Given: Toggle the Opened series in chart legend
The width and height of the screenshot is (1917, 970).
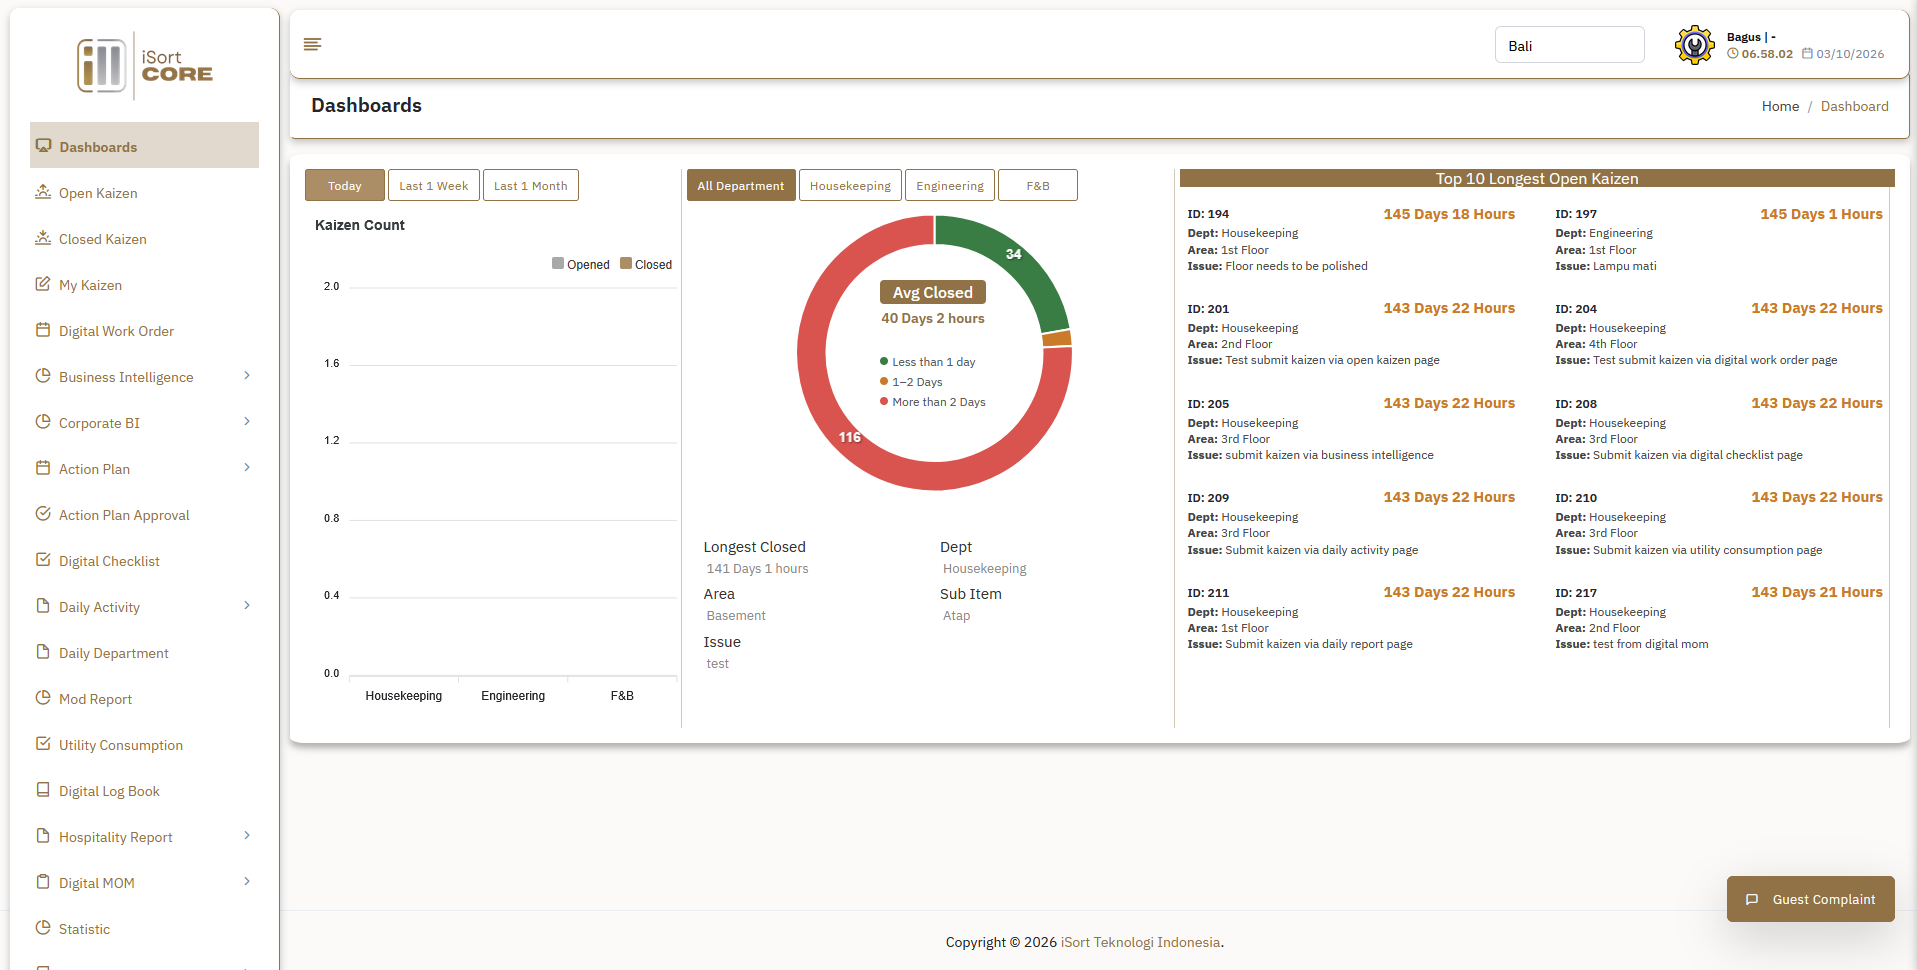Looking at the screenshot, I should [x=581, y=264].
